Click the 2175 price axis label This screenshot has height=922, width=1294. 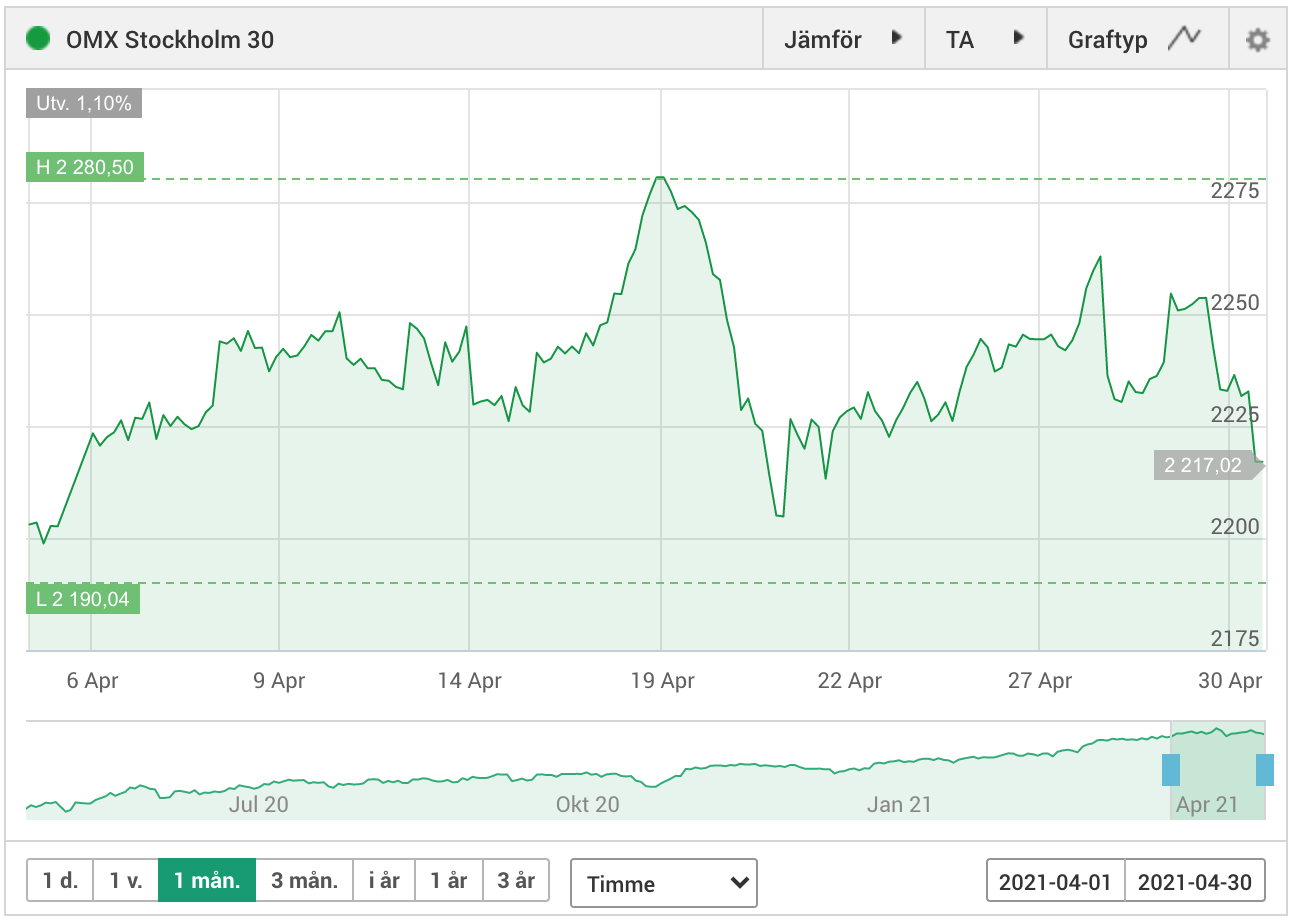point(1236,639)
